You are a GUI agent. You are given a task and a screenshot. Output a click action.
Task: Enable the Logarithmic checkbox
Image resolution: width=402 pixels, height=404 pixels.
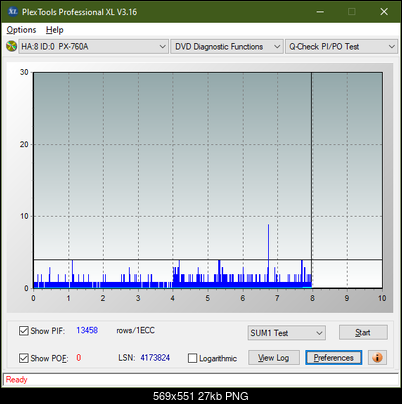(x=192, y=358)
